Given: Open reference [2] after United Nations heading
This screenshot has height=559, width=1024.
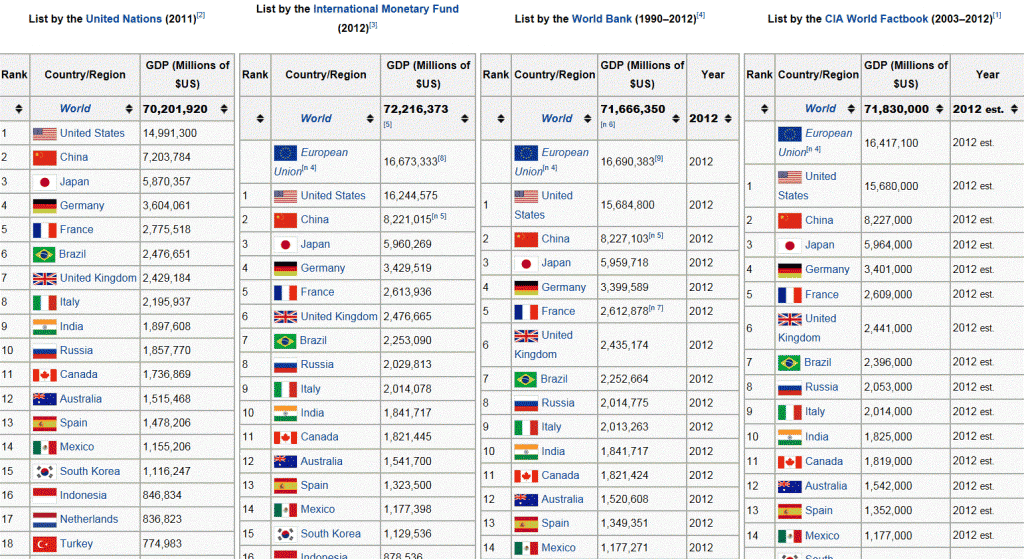Looking at the screenshot, I should pyautogui.click(x=201, y=15).
